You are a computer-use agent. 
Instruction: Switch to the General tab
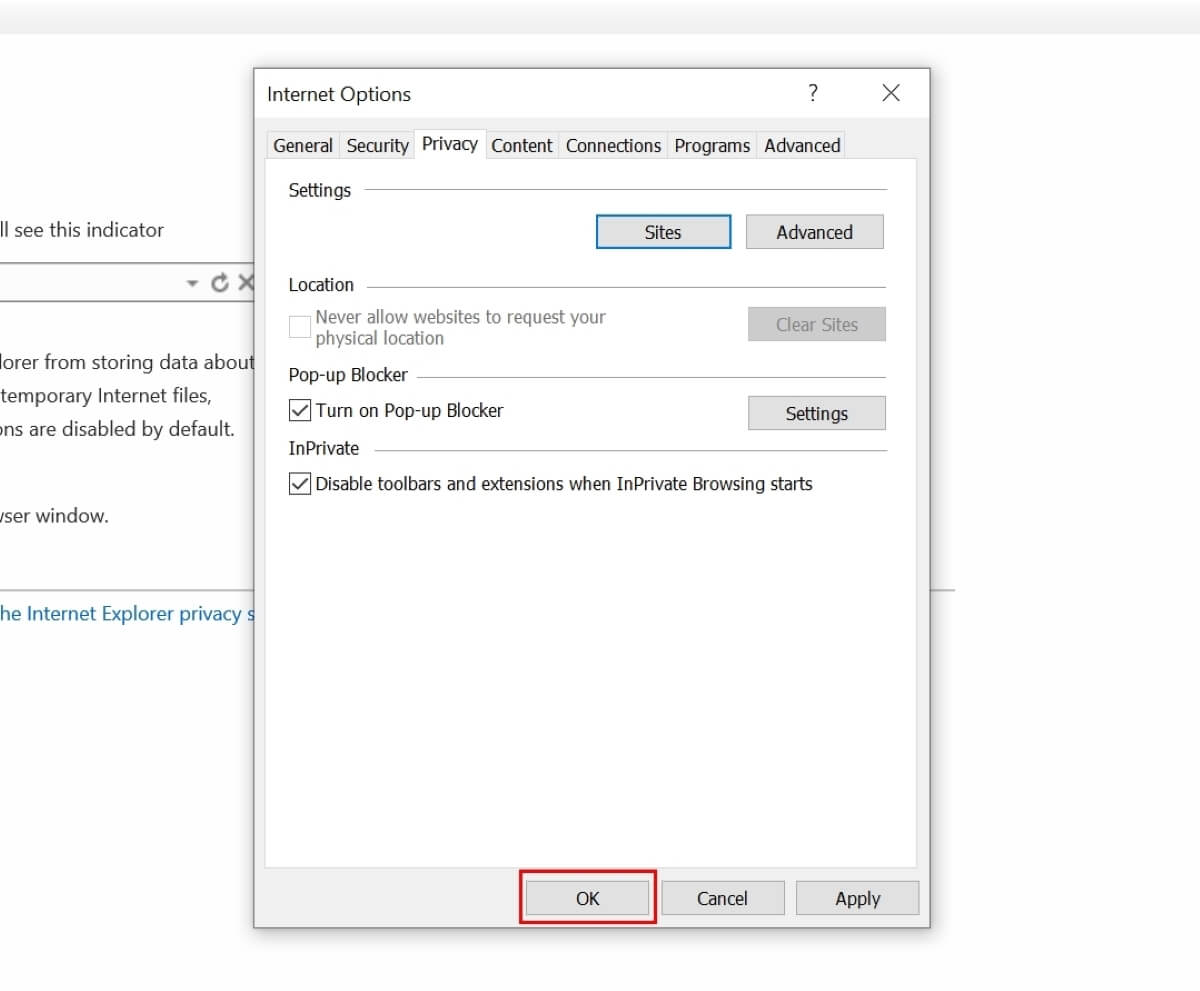302,145
